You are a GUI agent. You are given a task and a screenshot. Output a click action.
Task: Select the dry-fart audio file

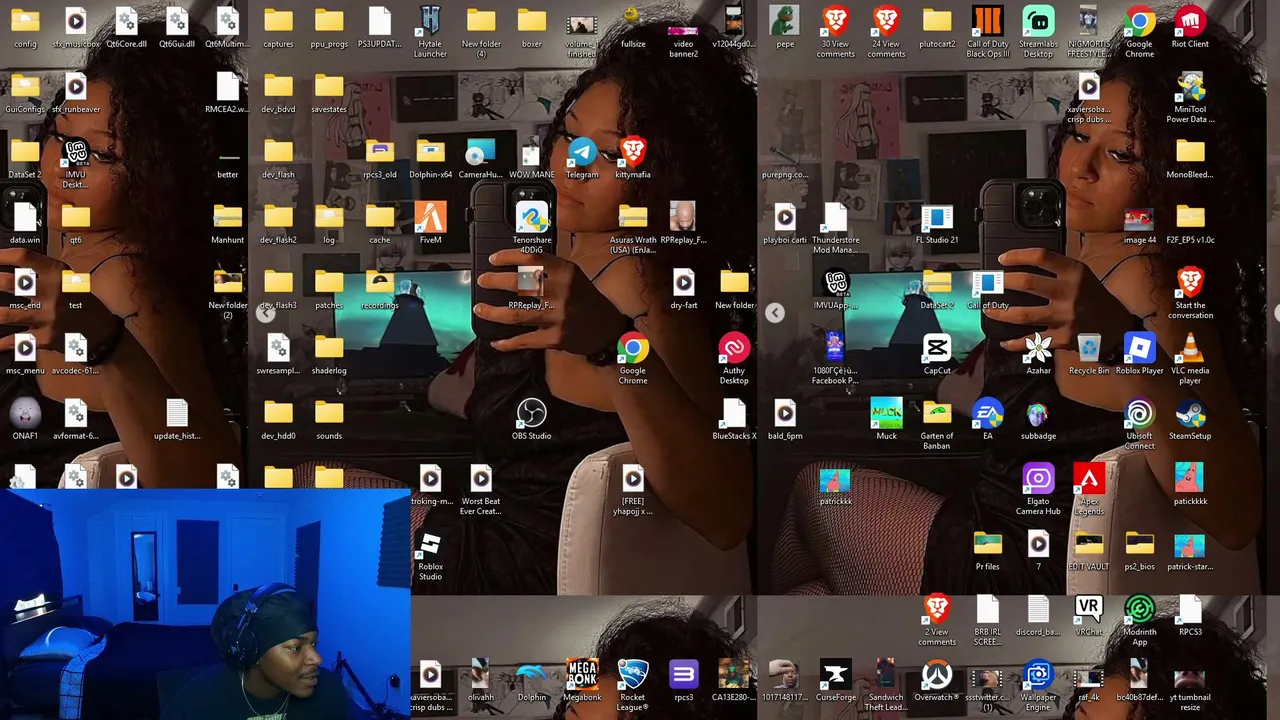pyautogui.click(x=684, y=289)
